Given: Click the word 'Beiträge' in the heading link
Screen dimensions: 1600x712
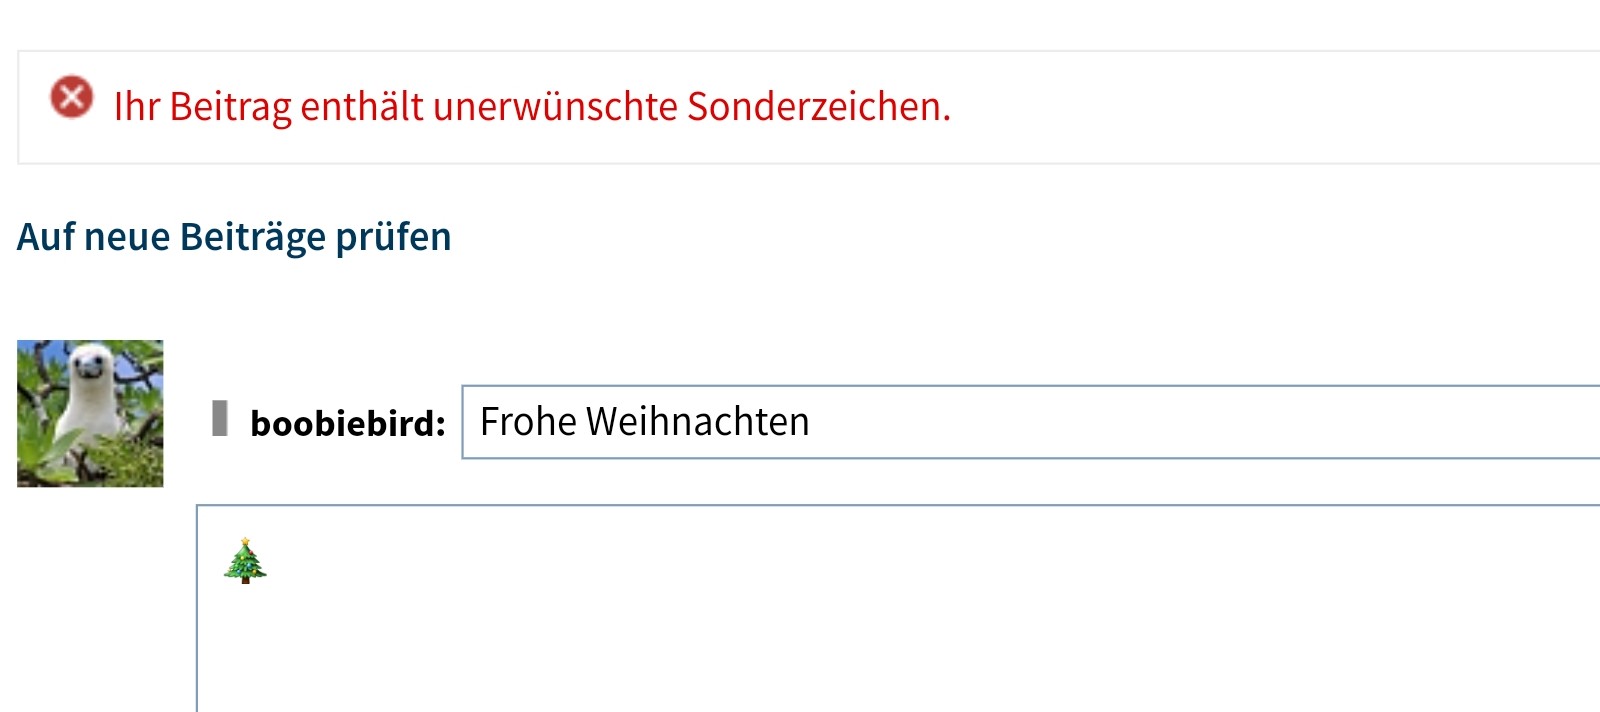Looking at the screenshot, I should point(253,237).
